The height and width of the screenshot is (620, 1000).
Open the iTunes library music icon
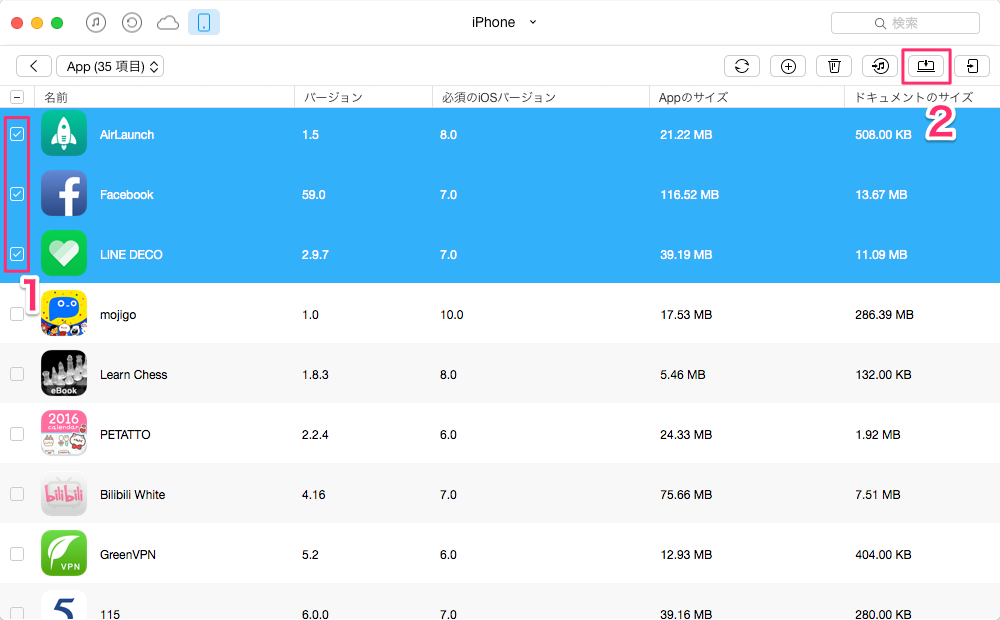[x=96, y=23]
